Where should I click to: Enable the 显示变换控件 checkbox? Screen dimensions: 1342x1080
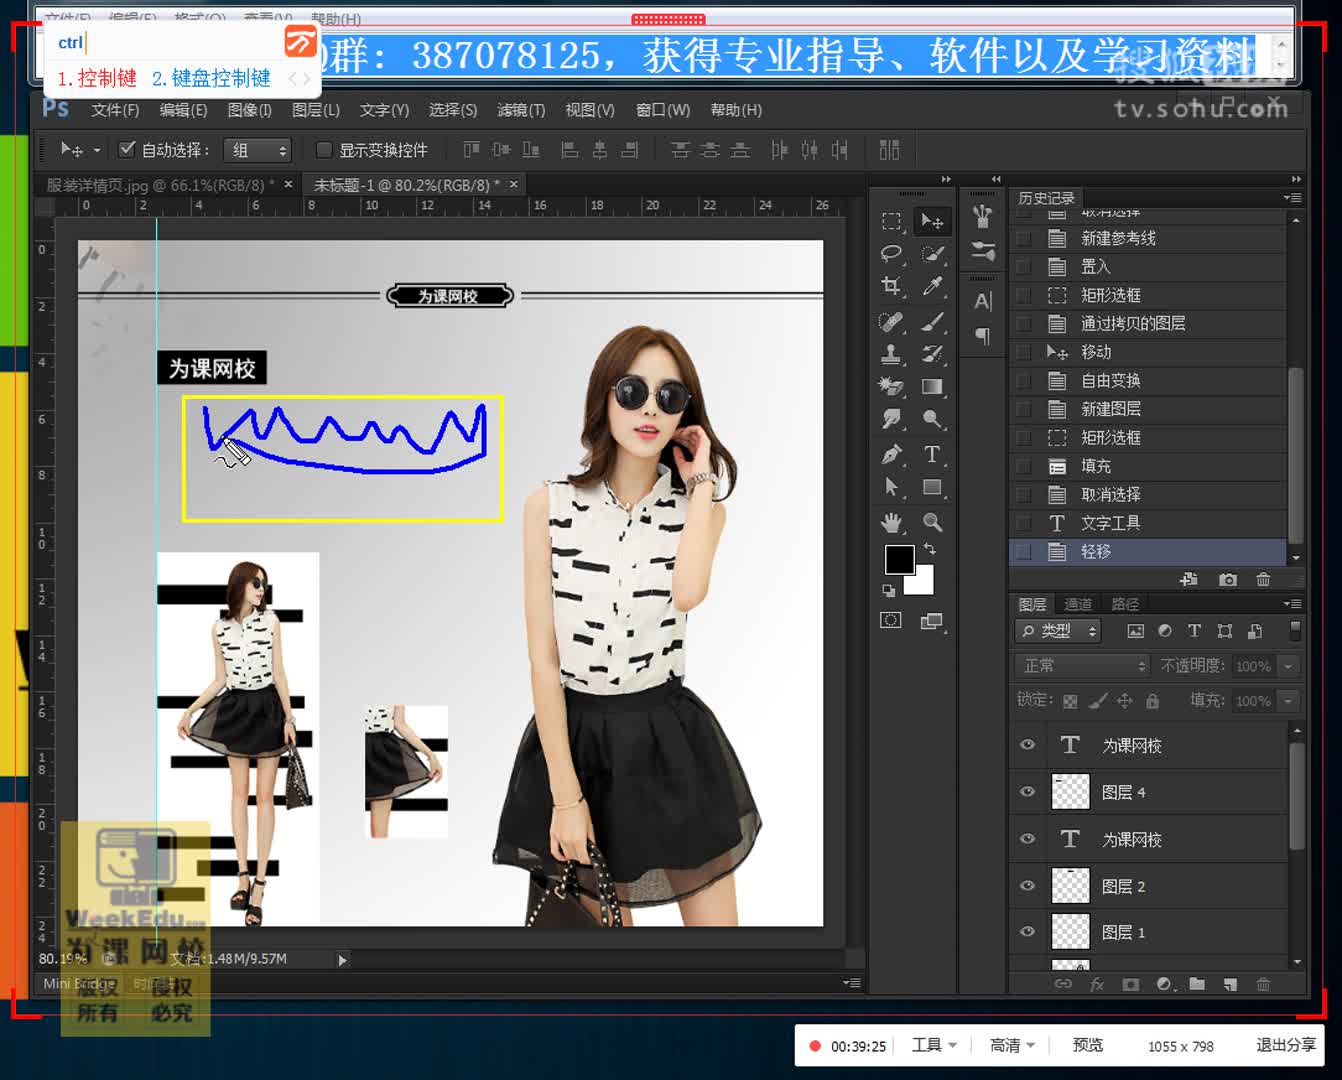tap(324, 150)
